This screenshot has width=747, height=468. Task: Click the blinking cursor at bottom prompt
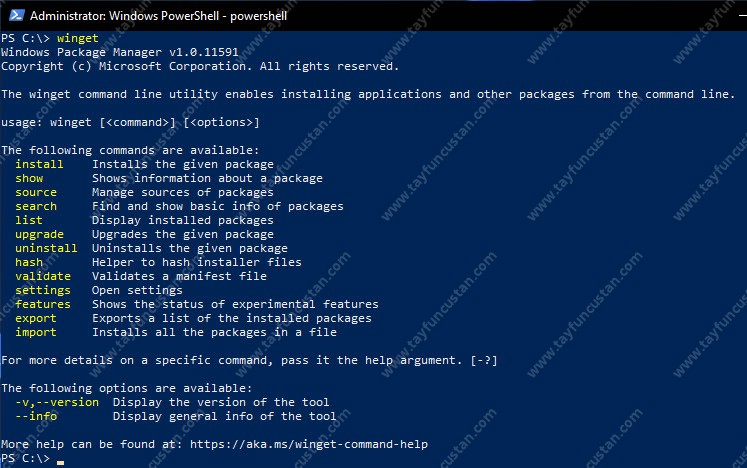(x=60, y=462)
